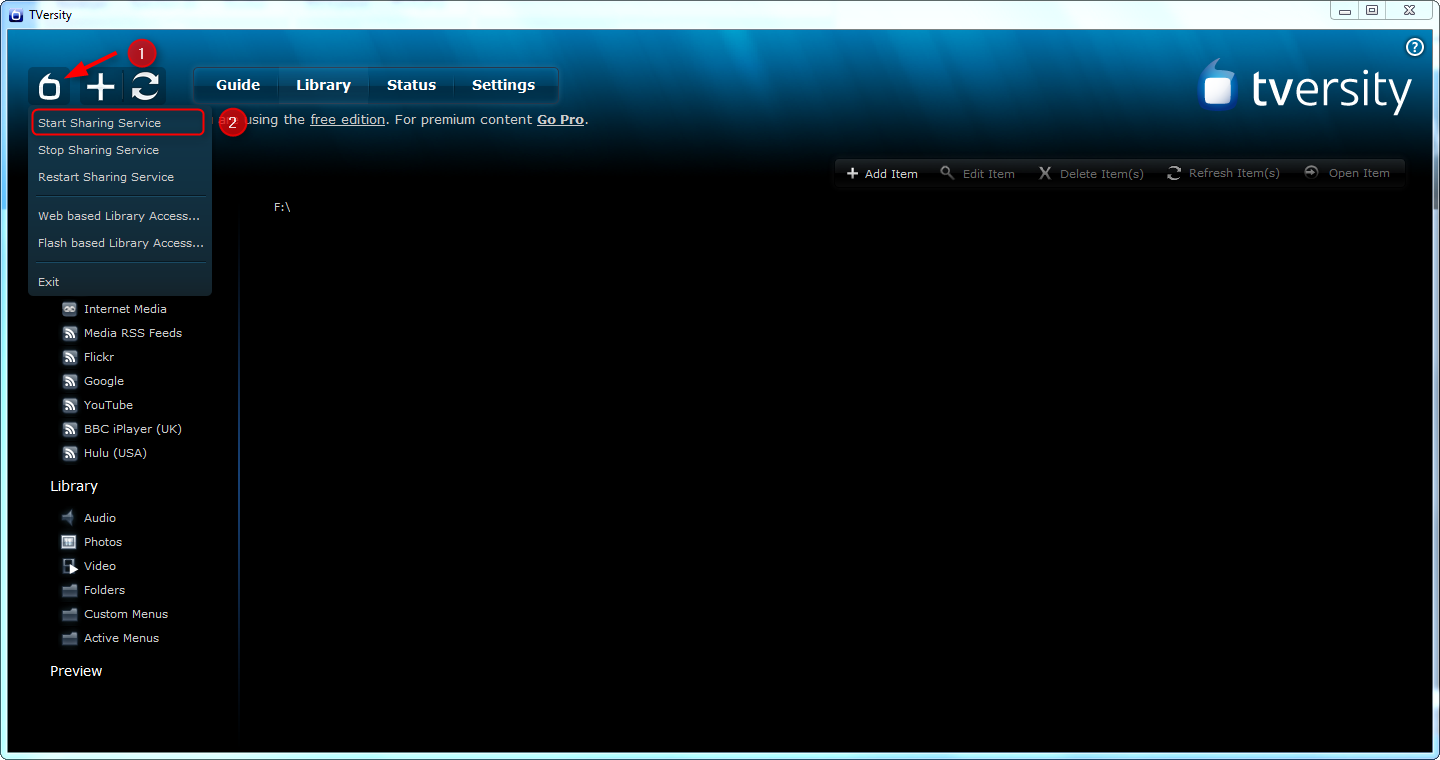Open the Audio library icon
Screen dimensions: 1440x760
coord(68,517)
